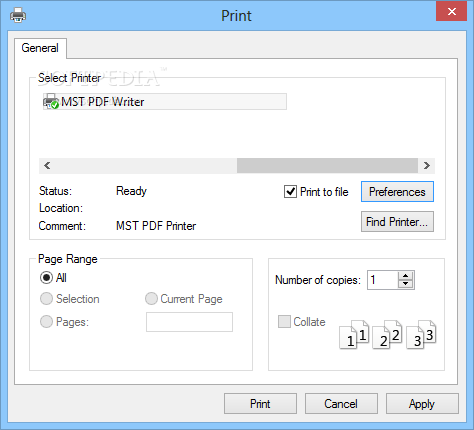The image size is (474, 430).
Task: Select the MST PDF Writer printer icon
Action: (51, 101)
